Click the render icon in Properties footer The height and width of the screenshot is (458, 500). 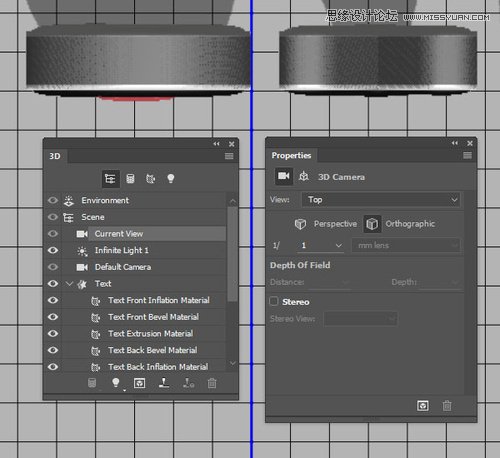click(x=423, y=406)
